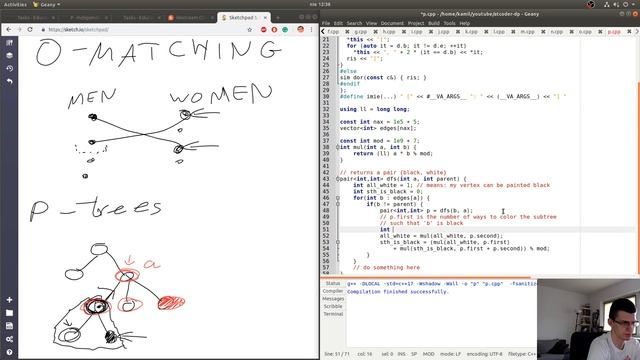Open the folder icon in Sketchpad sidebar
The width and height of the screenshot is (640, 360).
(9, 313)
